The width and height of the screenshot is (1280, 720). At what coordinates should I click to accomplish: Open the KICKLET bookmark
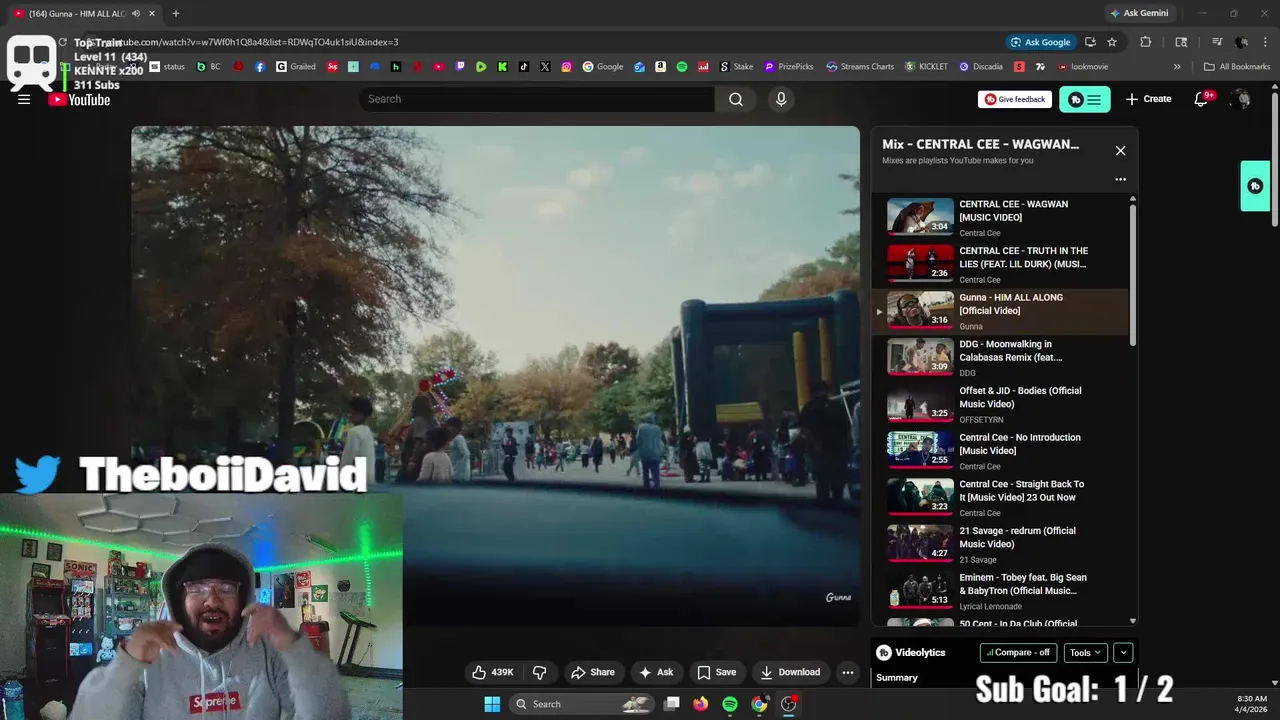pos(926,67)
